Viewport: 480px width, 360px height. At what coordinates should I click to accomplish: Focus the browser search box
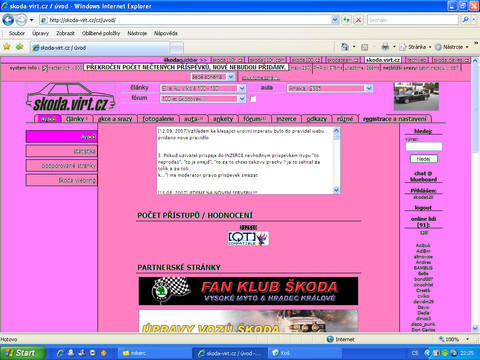[x=413, y=20]
